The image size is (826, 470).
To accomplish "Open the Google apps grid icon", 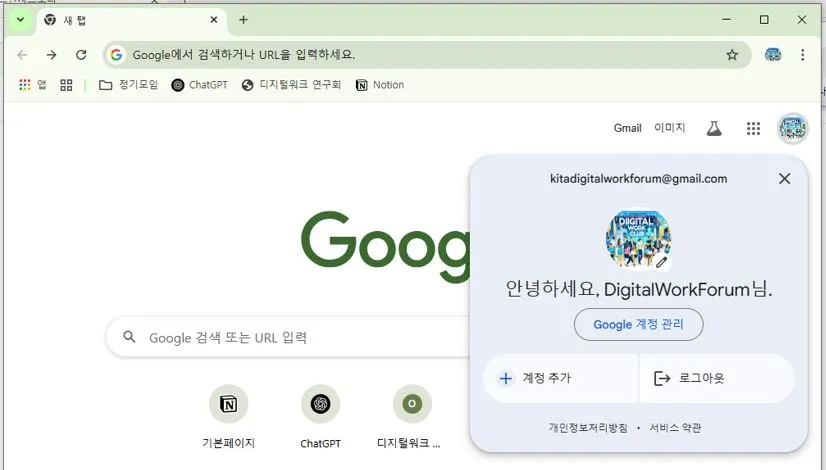I will point(753,129).
